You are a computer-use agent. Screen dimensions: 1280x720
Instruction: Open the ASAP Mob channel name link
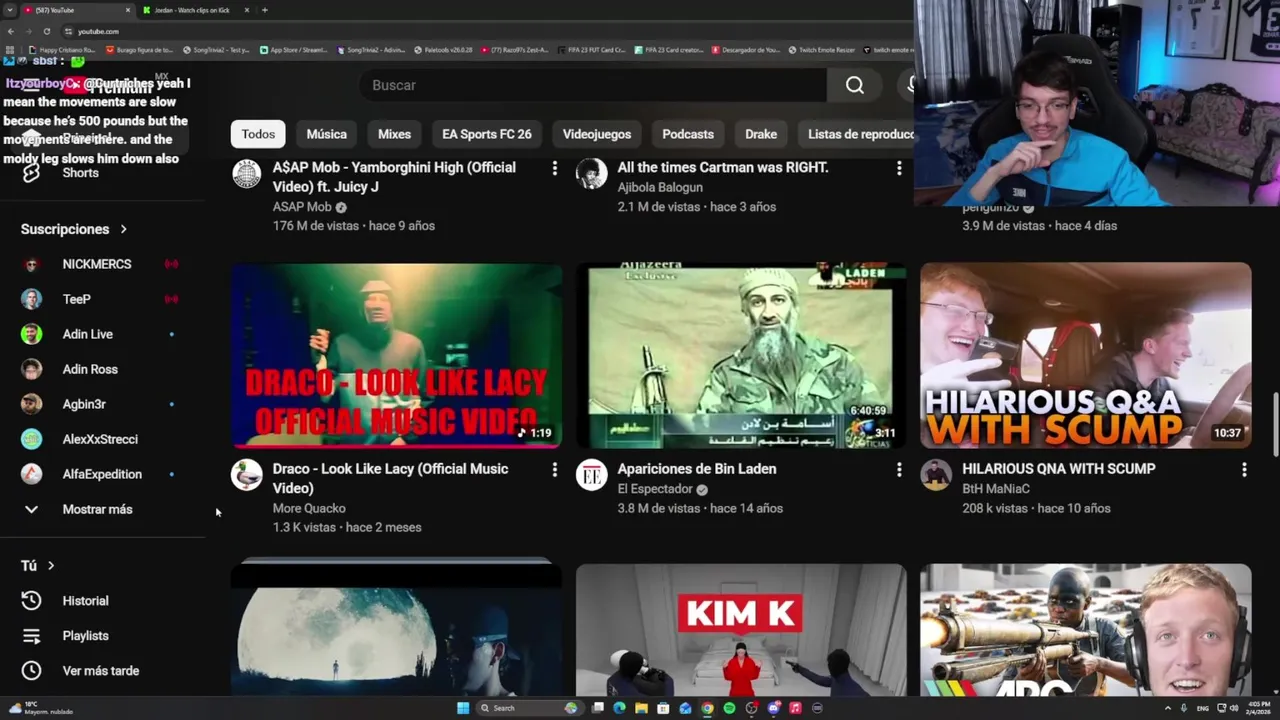click(302, 207)
